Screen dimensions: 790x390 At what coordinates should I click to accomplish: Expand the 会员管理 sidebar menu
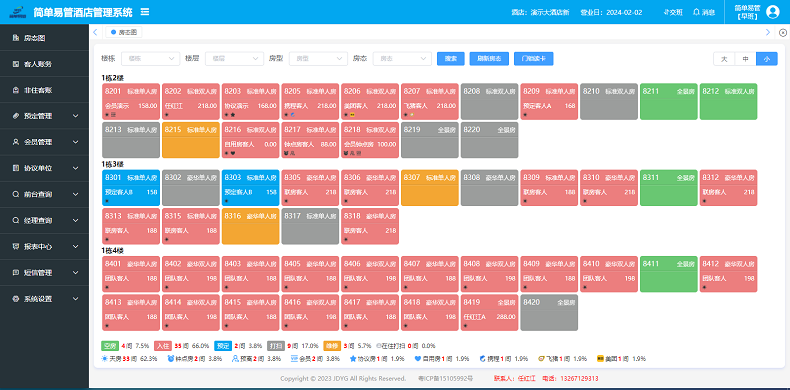point(44,142)
